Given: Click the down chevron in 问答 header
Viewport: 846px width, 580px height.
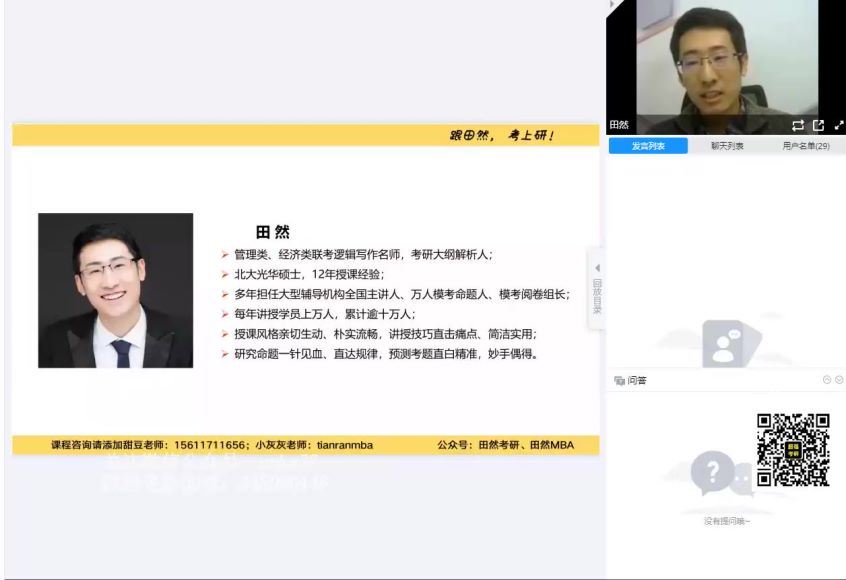Looking at the screenshot, I should point(839,380).
